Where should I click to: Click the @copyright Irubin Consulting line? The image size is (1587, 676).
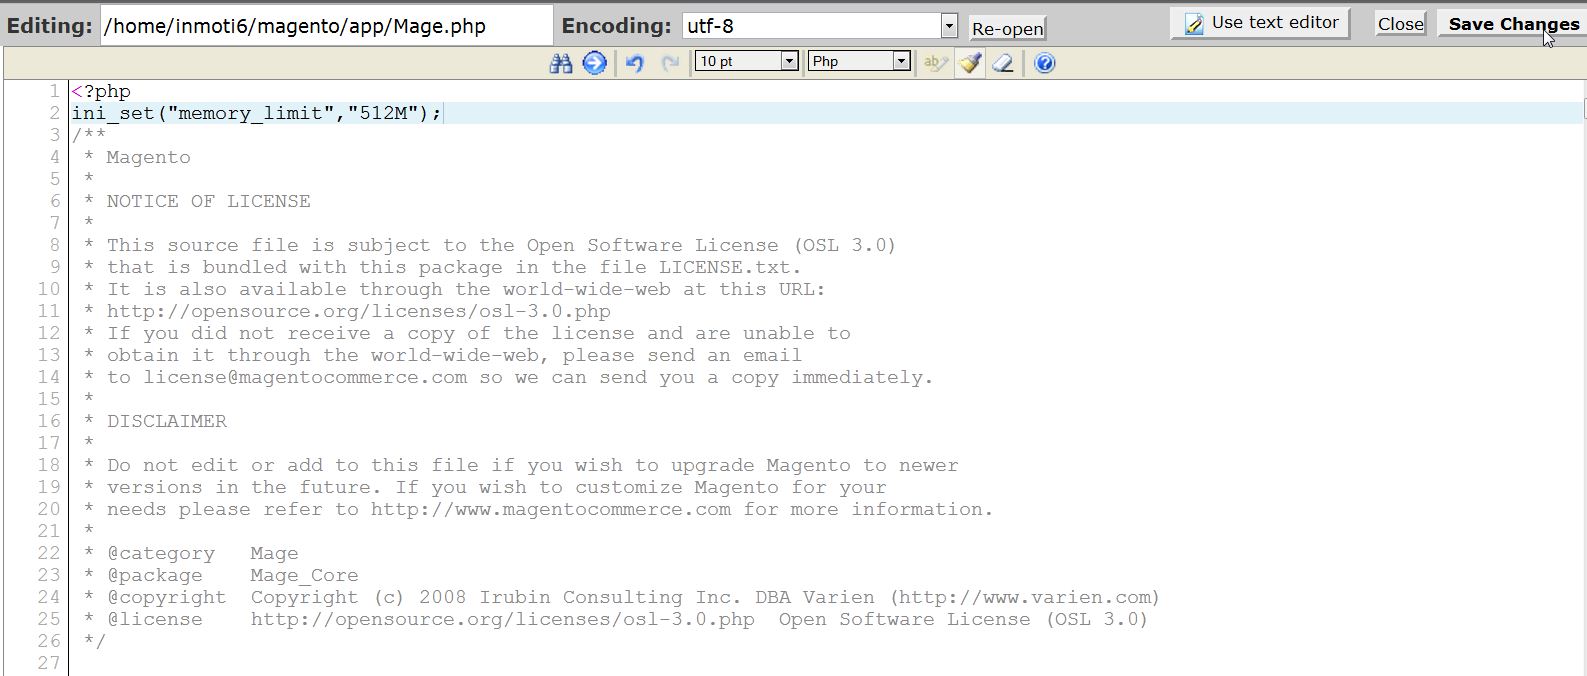coord(622,597)
